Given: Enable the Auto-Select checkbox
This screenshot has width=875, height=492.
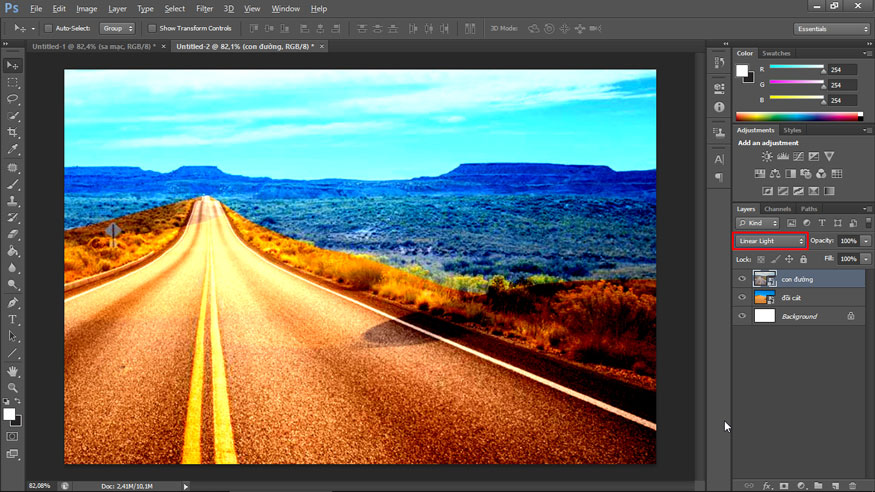Looking at the screenshot, I should coord(50,29).
